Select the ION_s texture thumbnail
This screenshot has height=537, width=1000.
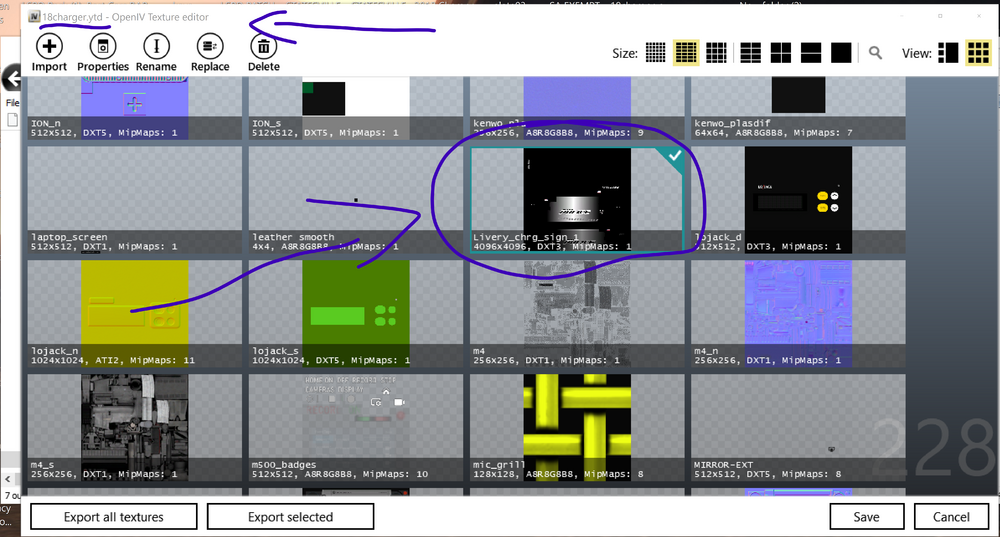(356, 107)
